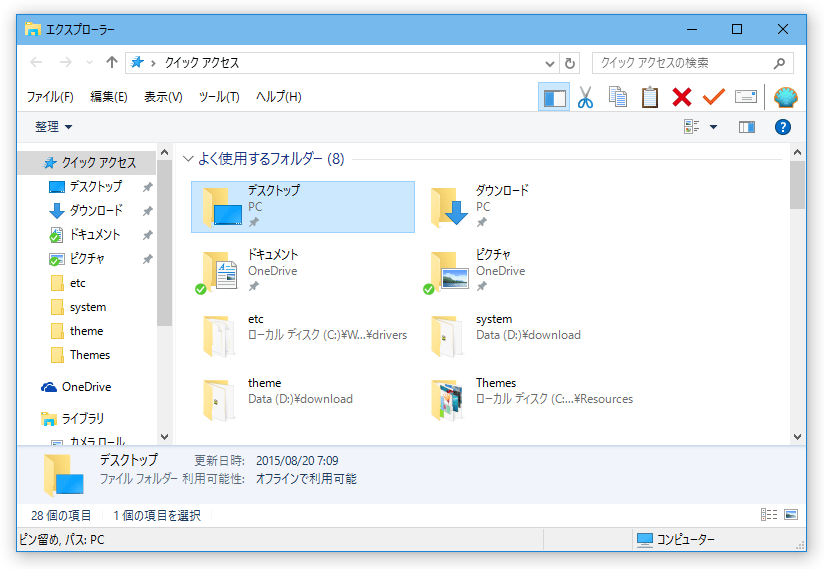
Task: Click the デスクトップ large icon in details pane
Action: click(64, 475)
